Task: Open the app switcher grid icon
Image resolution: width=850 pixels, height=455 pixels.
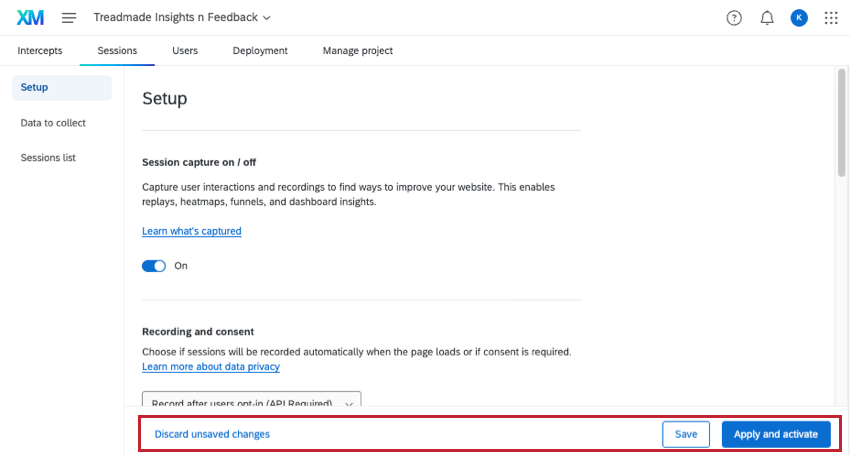Action: tap(831, 18)
